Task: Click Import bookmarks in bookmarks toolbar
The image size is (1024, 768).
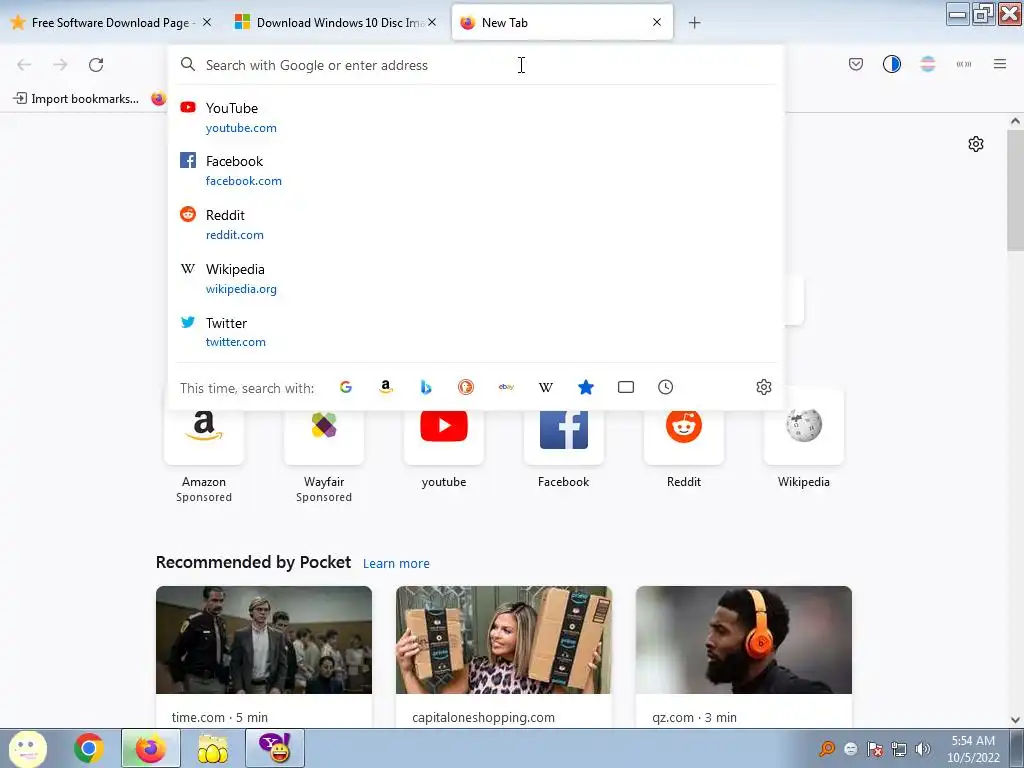Action: (x=76, y=99)
